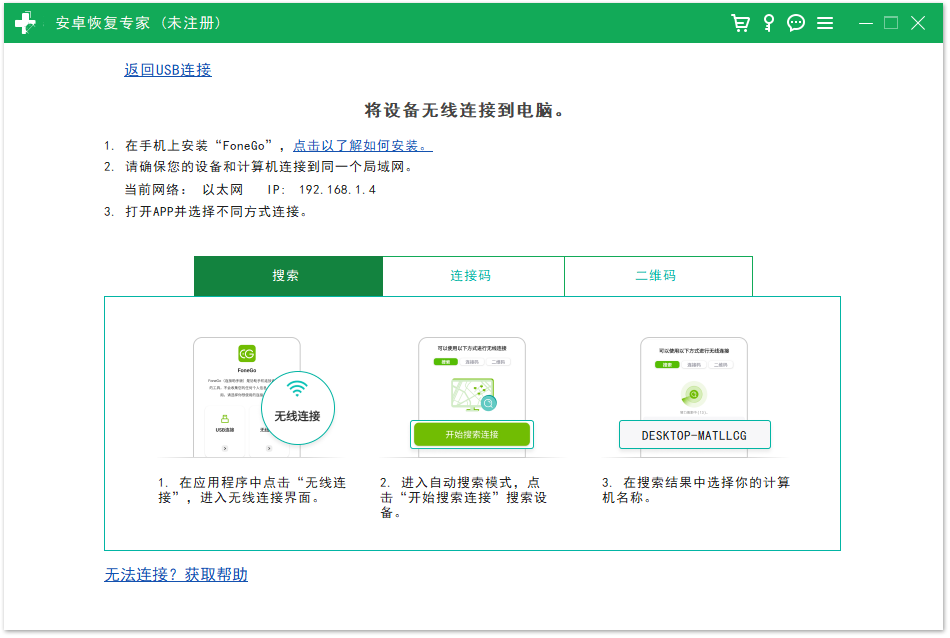
Task: Open 无法连接？获取帮助 help link
Action: point(176,574)
